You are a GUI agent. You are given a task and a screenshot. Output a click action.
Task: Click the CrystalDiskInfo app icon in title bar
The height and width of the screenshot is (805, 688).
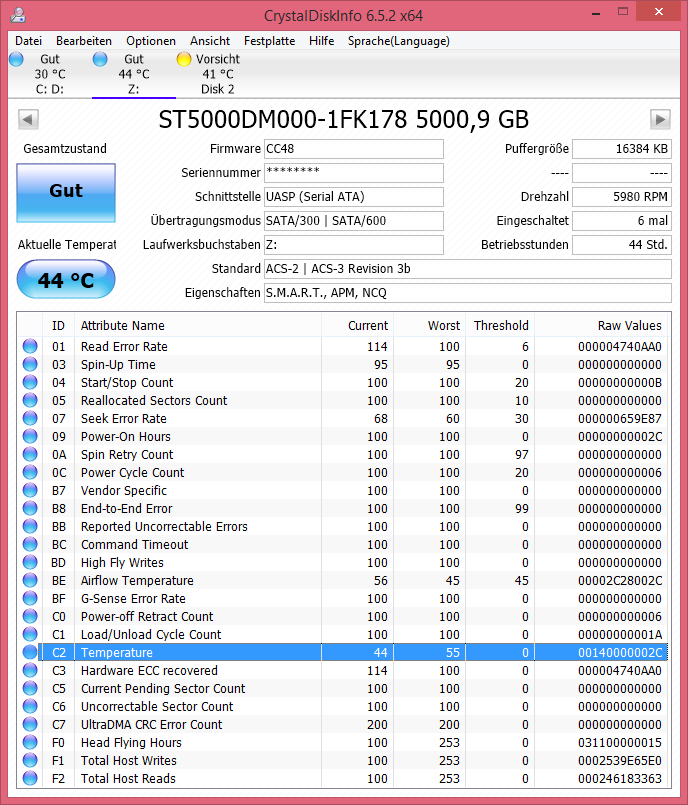pyautogui.click(x=18, y=15)
